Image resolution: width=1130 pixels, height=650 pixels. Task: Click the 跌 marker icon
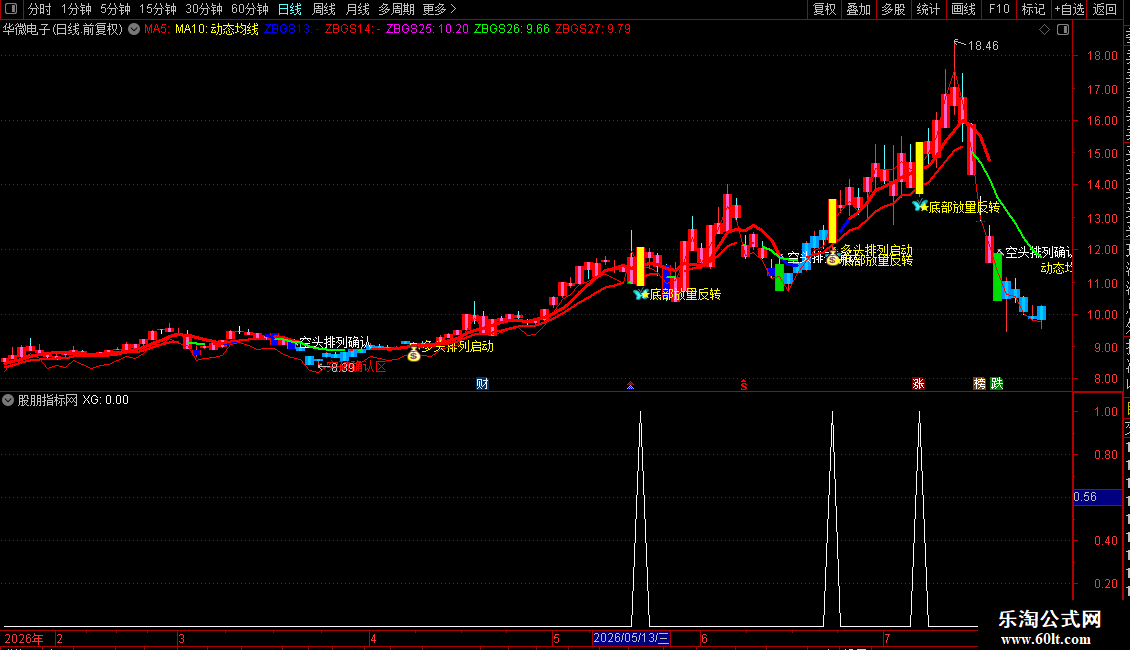coord(997,383)
